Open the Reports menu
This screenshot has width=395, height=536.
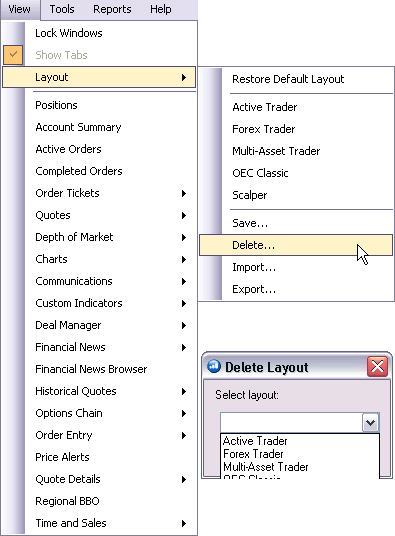[x=112, y=9]
